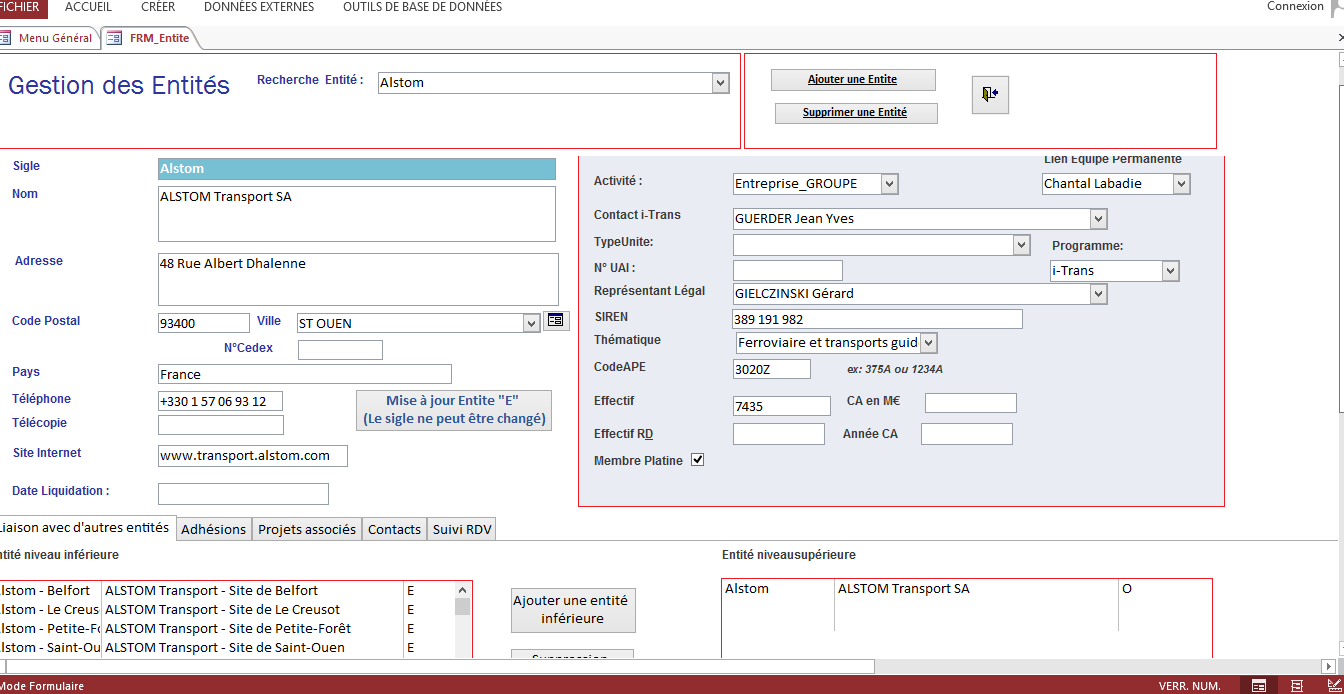Click the Mise à jour Entite button

(x=453, y=410)
